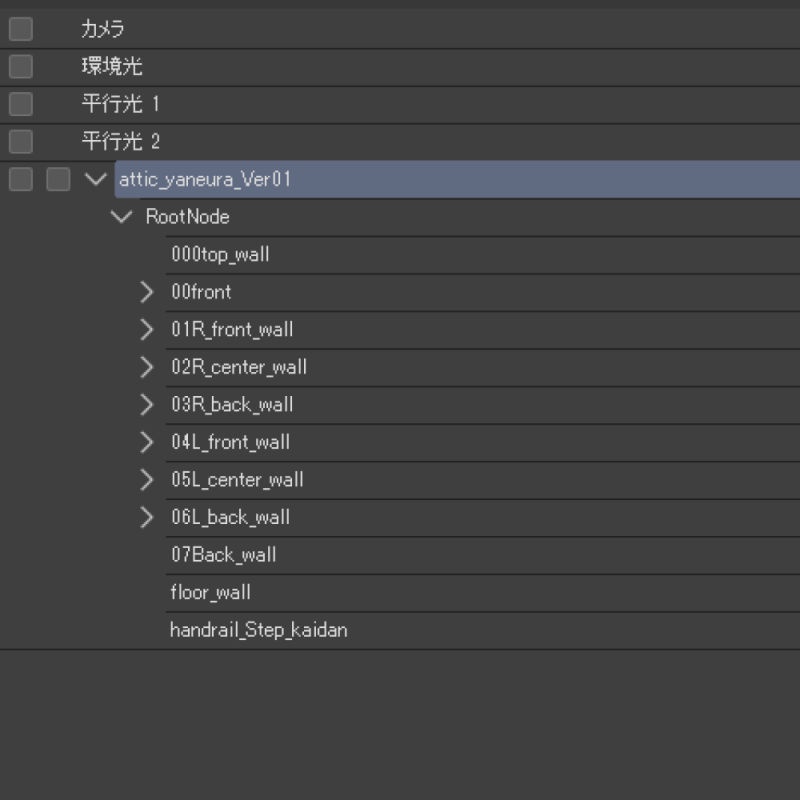Expand the 00front node

point(147,292)
